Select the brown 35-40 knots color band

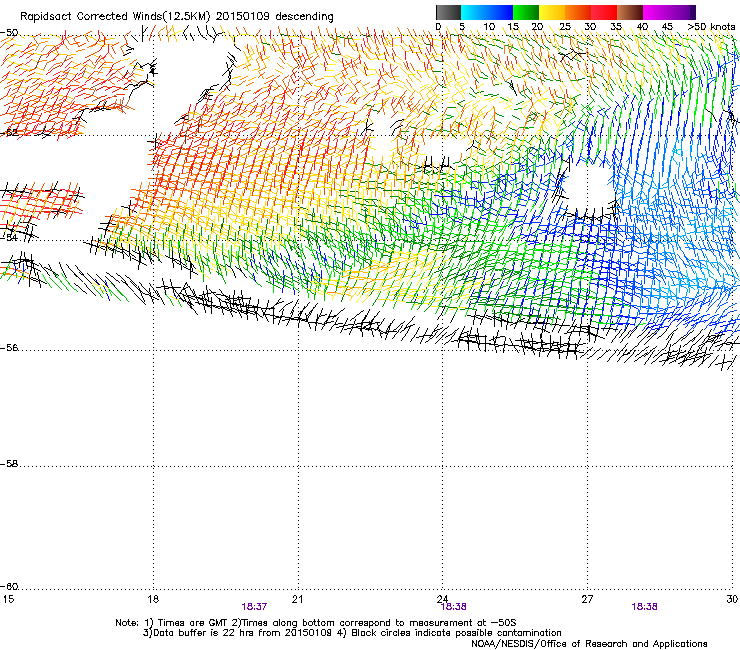[x=630, y=12]
